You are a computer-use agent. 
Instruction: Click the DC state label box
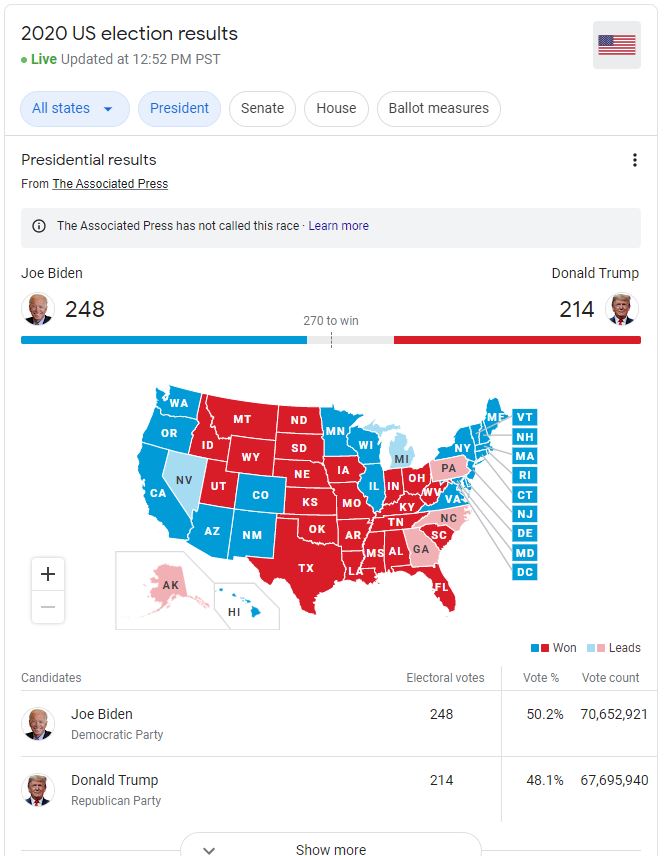(524, 572)
